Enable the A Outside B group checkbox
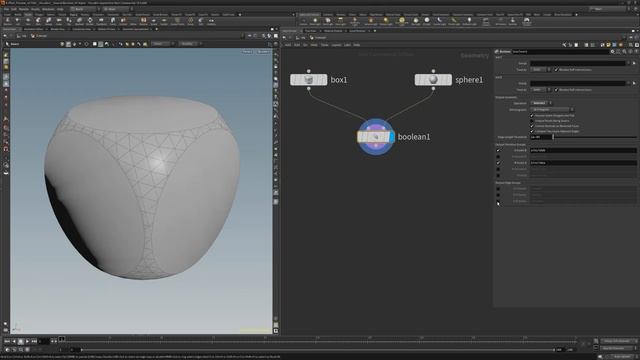 [x=498, y=157]
